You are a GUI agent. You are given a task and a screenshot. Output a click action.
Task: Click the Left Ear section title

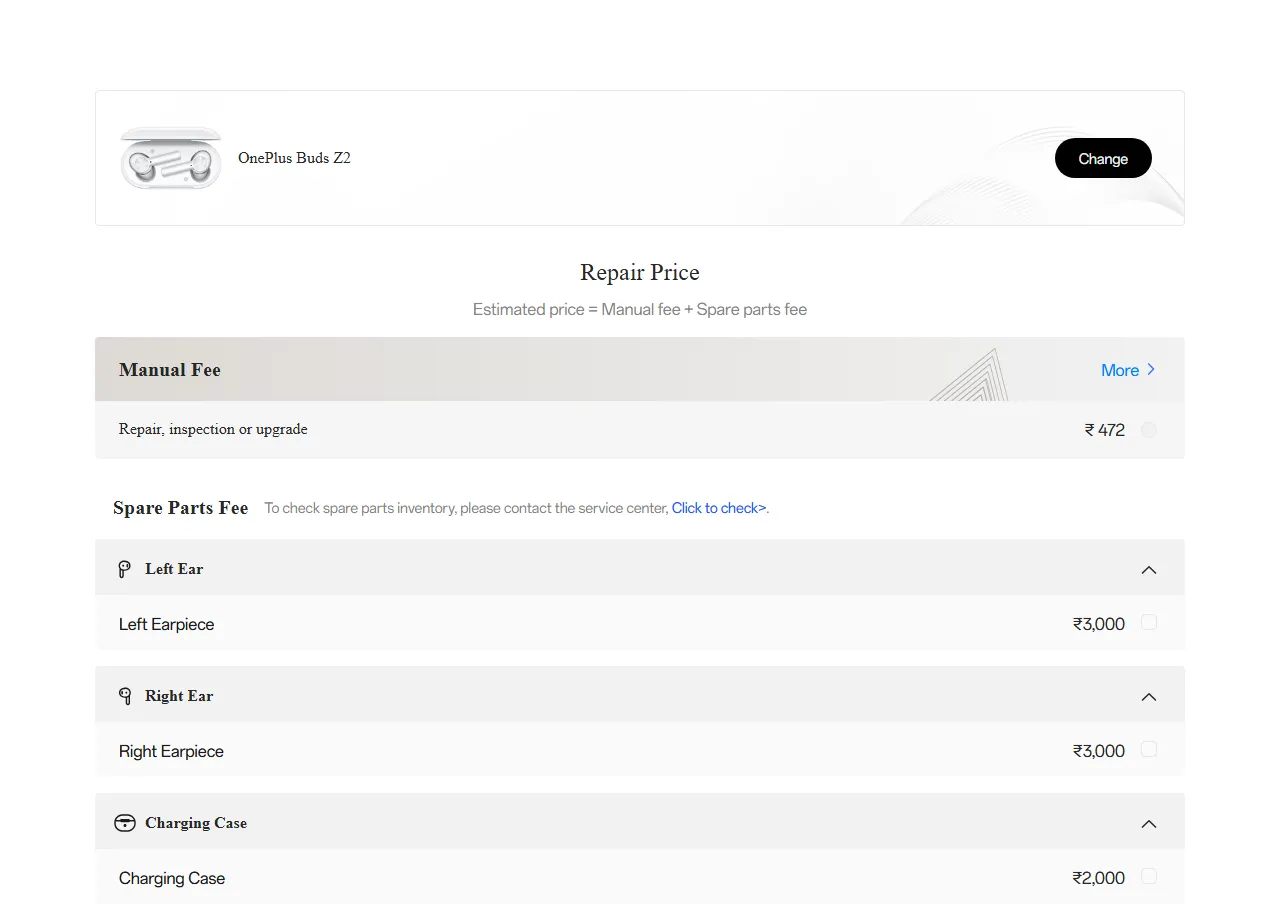174,569
